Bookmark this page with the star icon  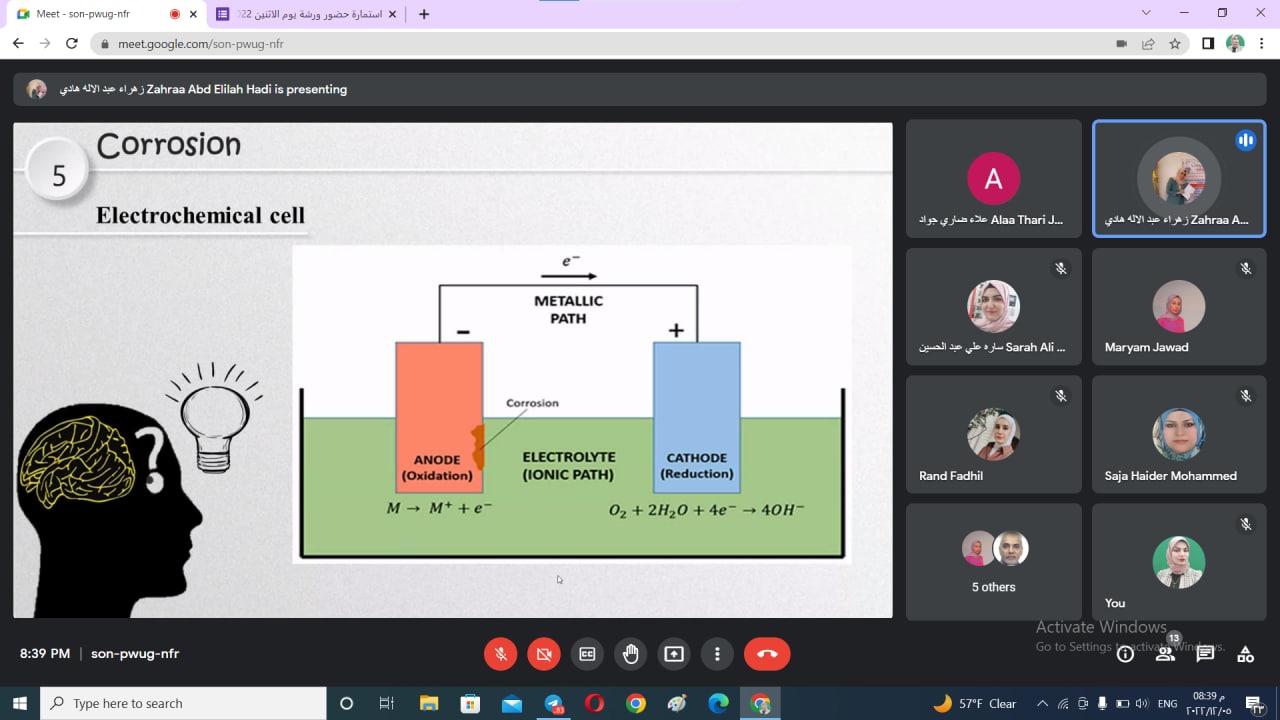(1176, 44)
